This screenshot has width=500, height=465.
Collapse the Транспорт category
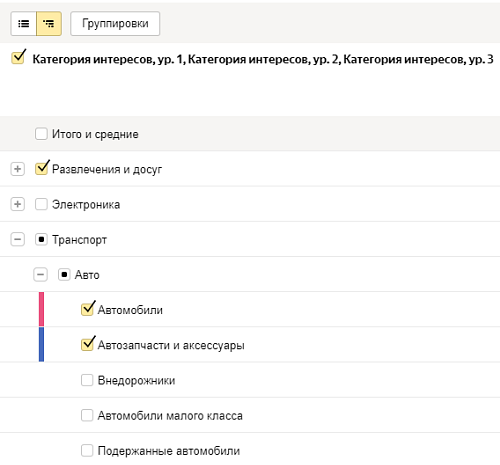(17, 239)
